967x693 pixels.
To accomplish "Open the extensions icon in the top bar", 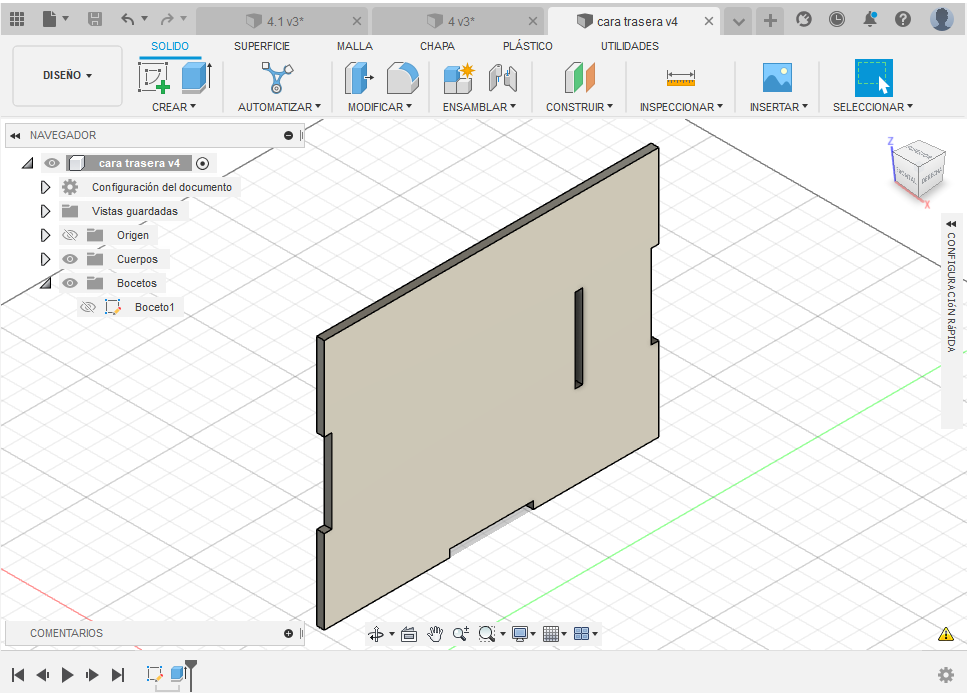I will [804, 20].
